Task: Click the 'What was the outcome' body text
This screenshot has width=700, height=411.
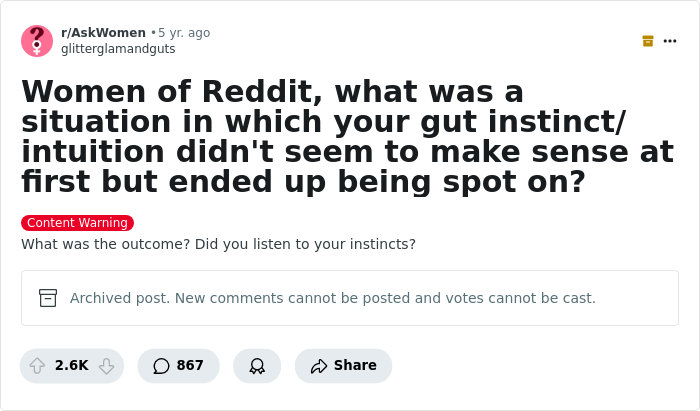Action: tap(218, 244)
